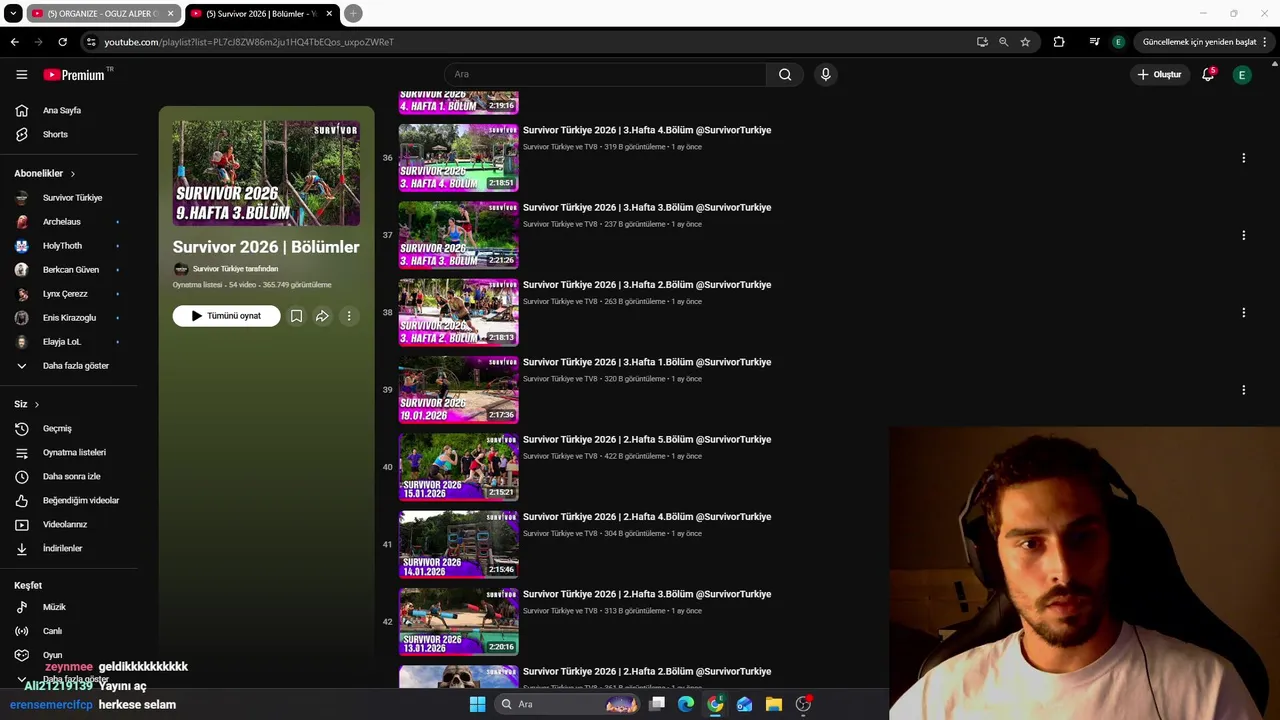Share the playlist with arrow icon
This screenshot has width=1280, height=720.
[322, 316]
